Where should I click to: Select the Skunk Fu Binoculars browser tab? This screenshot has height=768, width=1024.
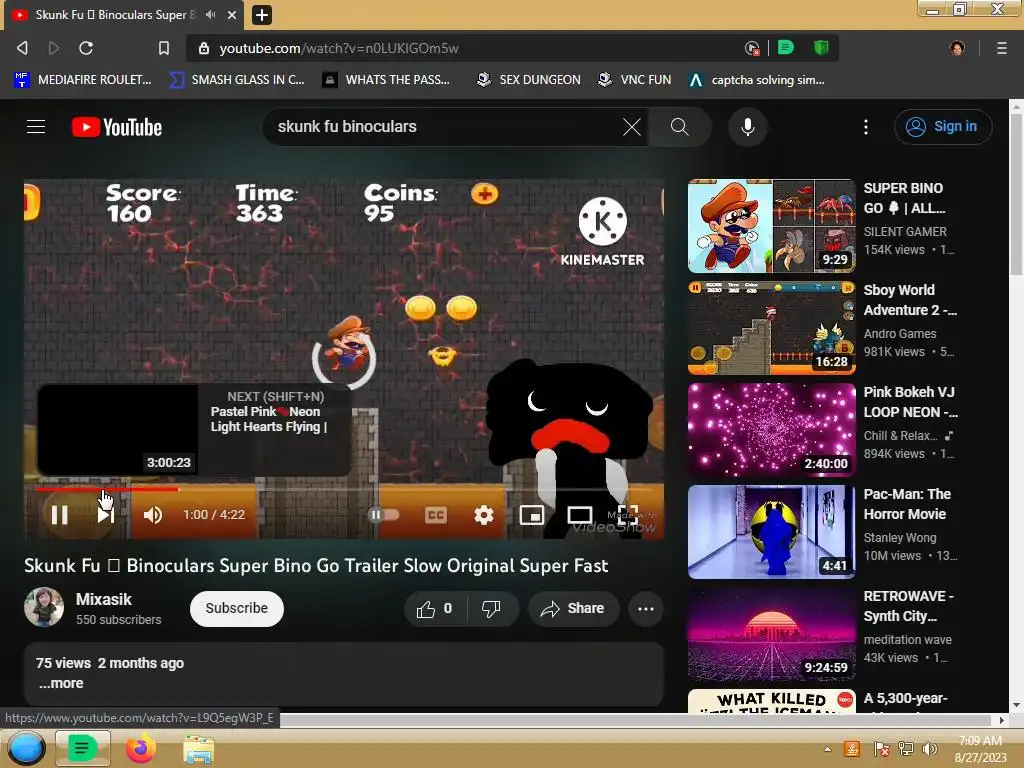(124, 14)
